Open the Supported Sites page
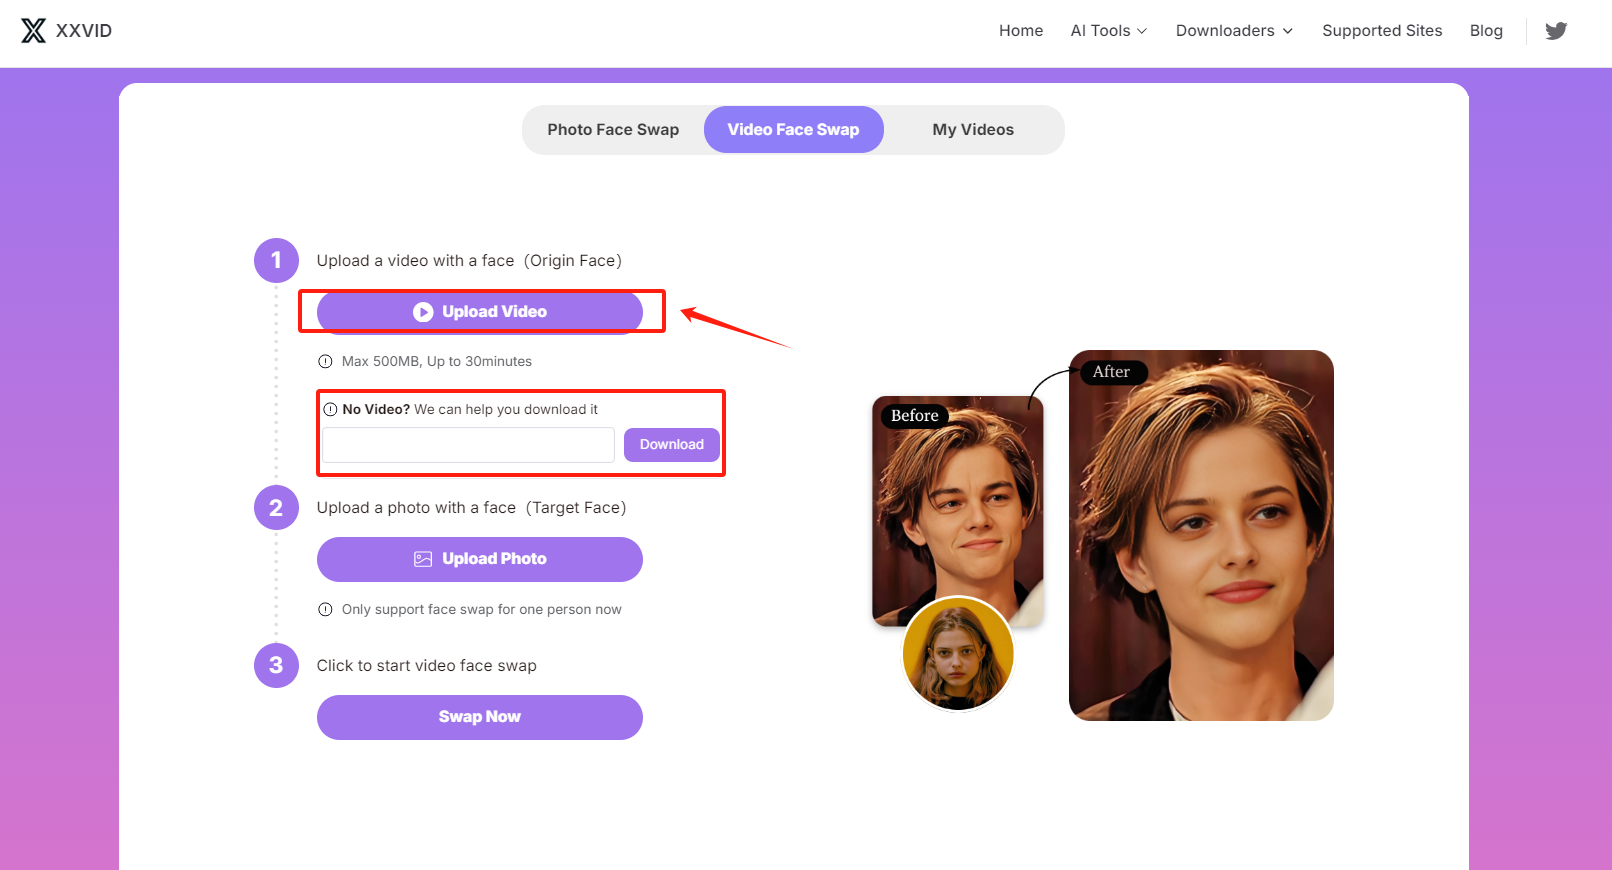Image resolution: width=1612 pixels, height=870 pixels. coord(1382,31)
